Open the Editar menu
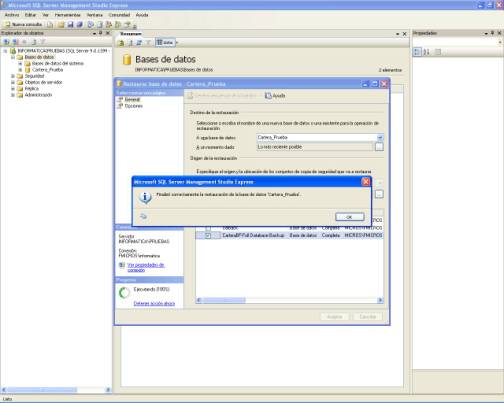This screenshot has height=403, width=504. [30, 15]
